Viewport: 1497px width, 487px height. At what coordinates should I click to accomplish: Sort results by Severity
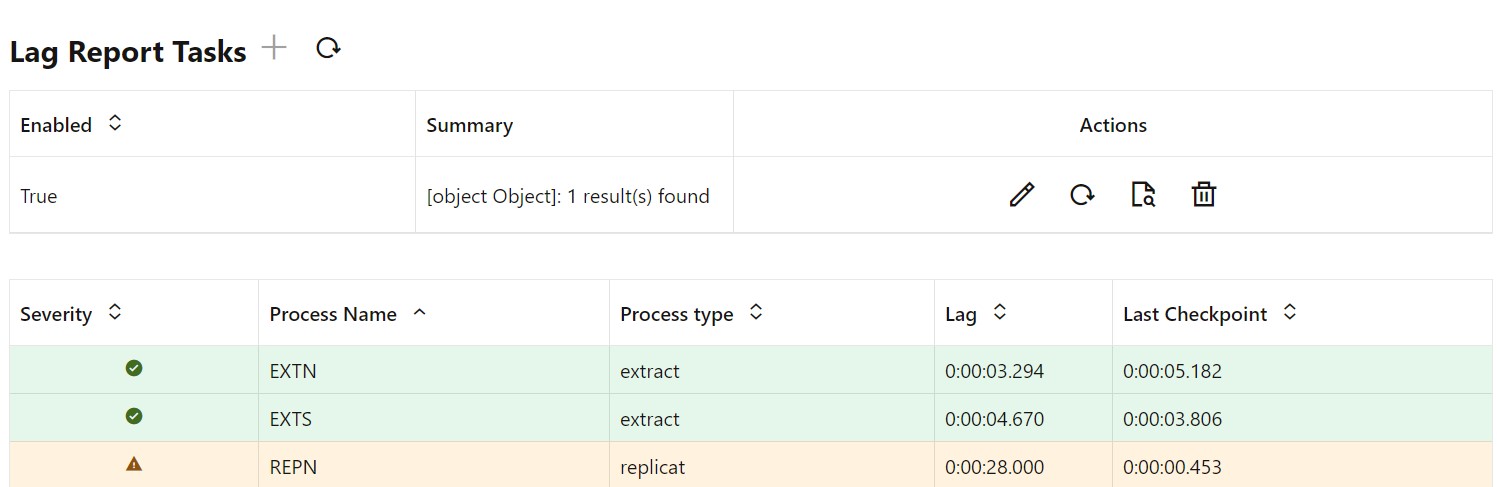click(x=115, y=313)
